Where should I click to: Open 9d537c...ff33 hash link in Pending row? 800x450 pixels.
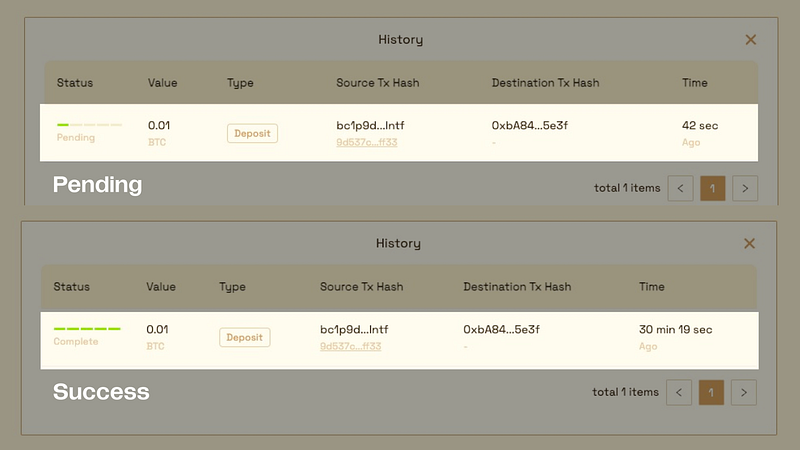(x=366, y=142)
